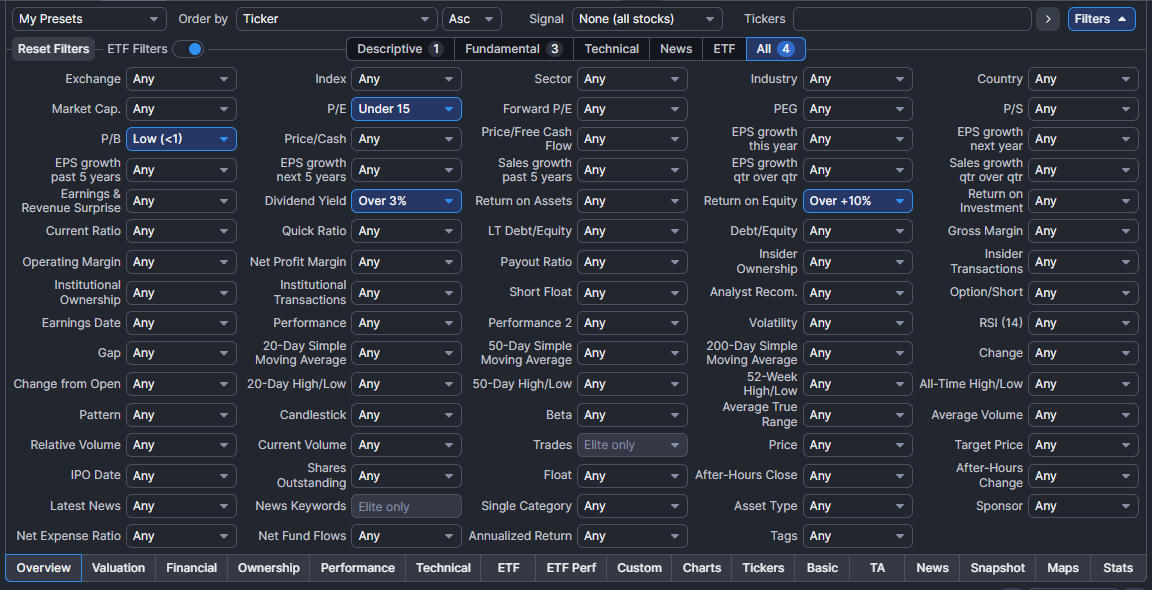Open the IPO Date dropdown
Screen dimensions: 1152x590
click(181, 475)
